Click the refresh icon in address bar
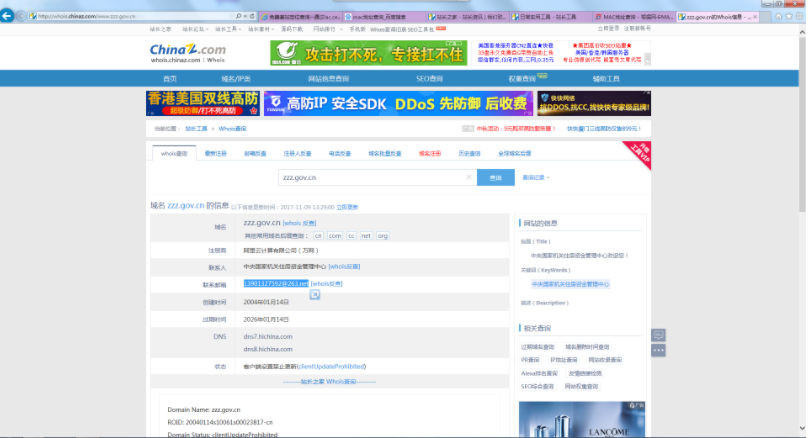 [x=252, y=16]
